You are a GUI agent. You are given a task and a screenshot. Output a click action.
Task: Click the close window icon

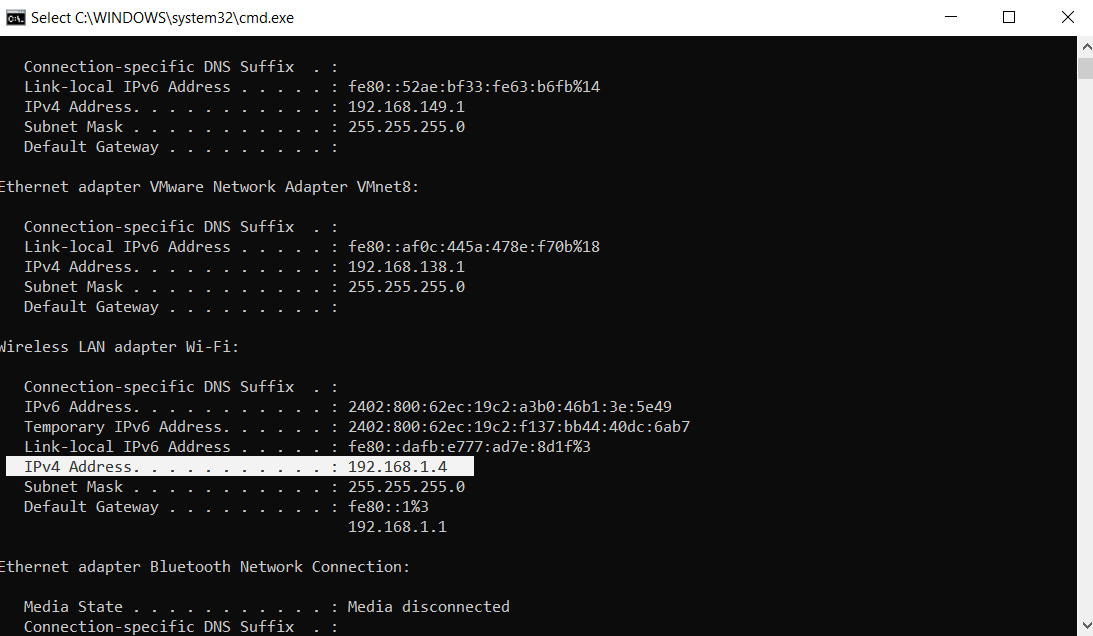tap(1067, 17)
